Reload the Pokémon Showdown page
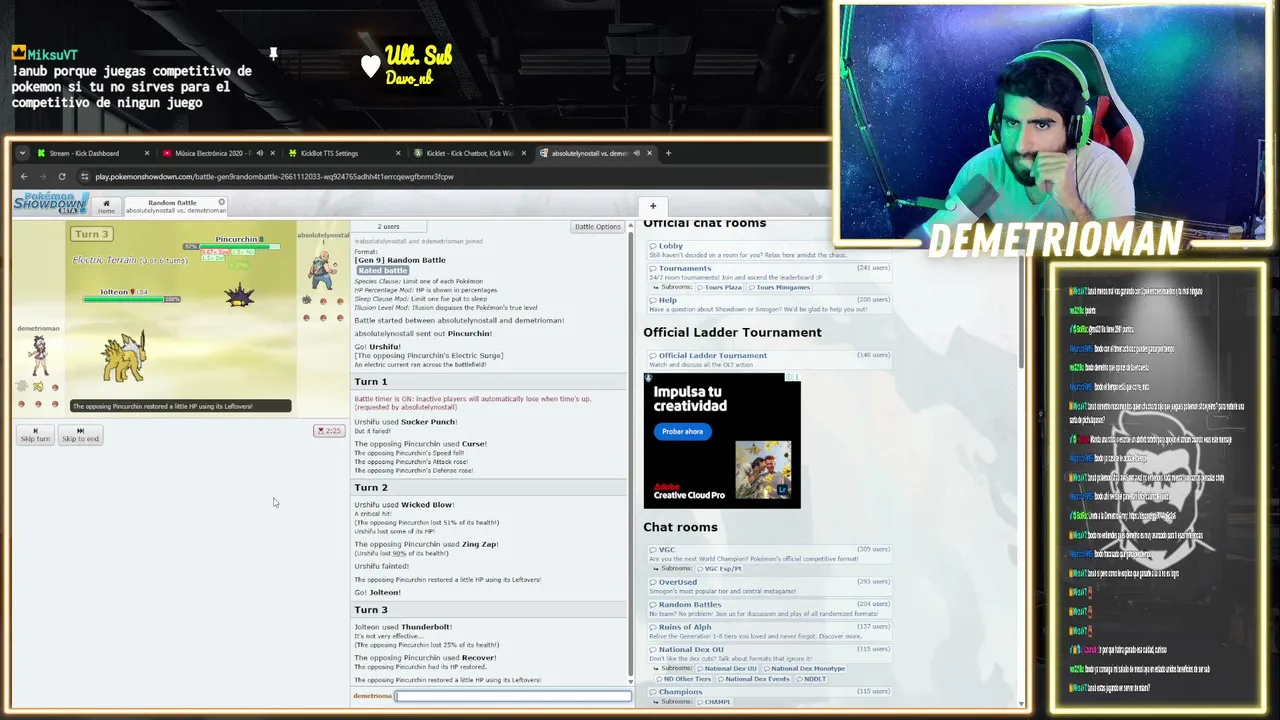Image resolution: width=1280 pixels, height=720 pixels. pos(62,176)
